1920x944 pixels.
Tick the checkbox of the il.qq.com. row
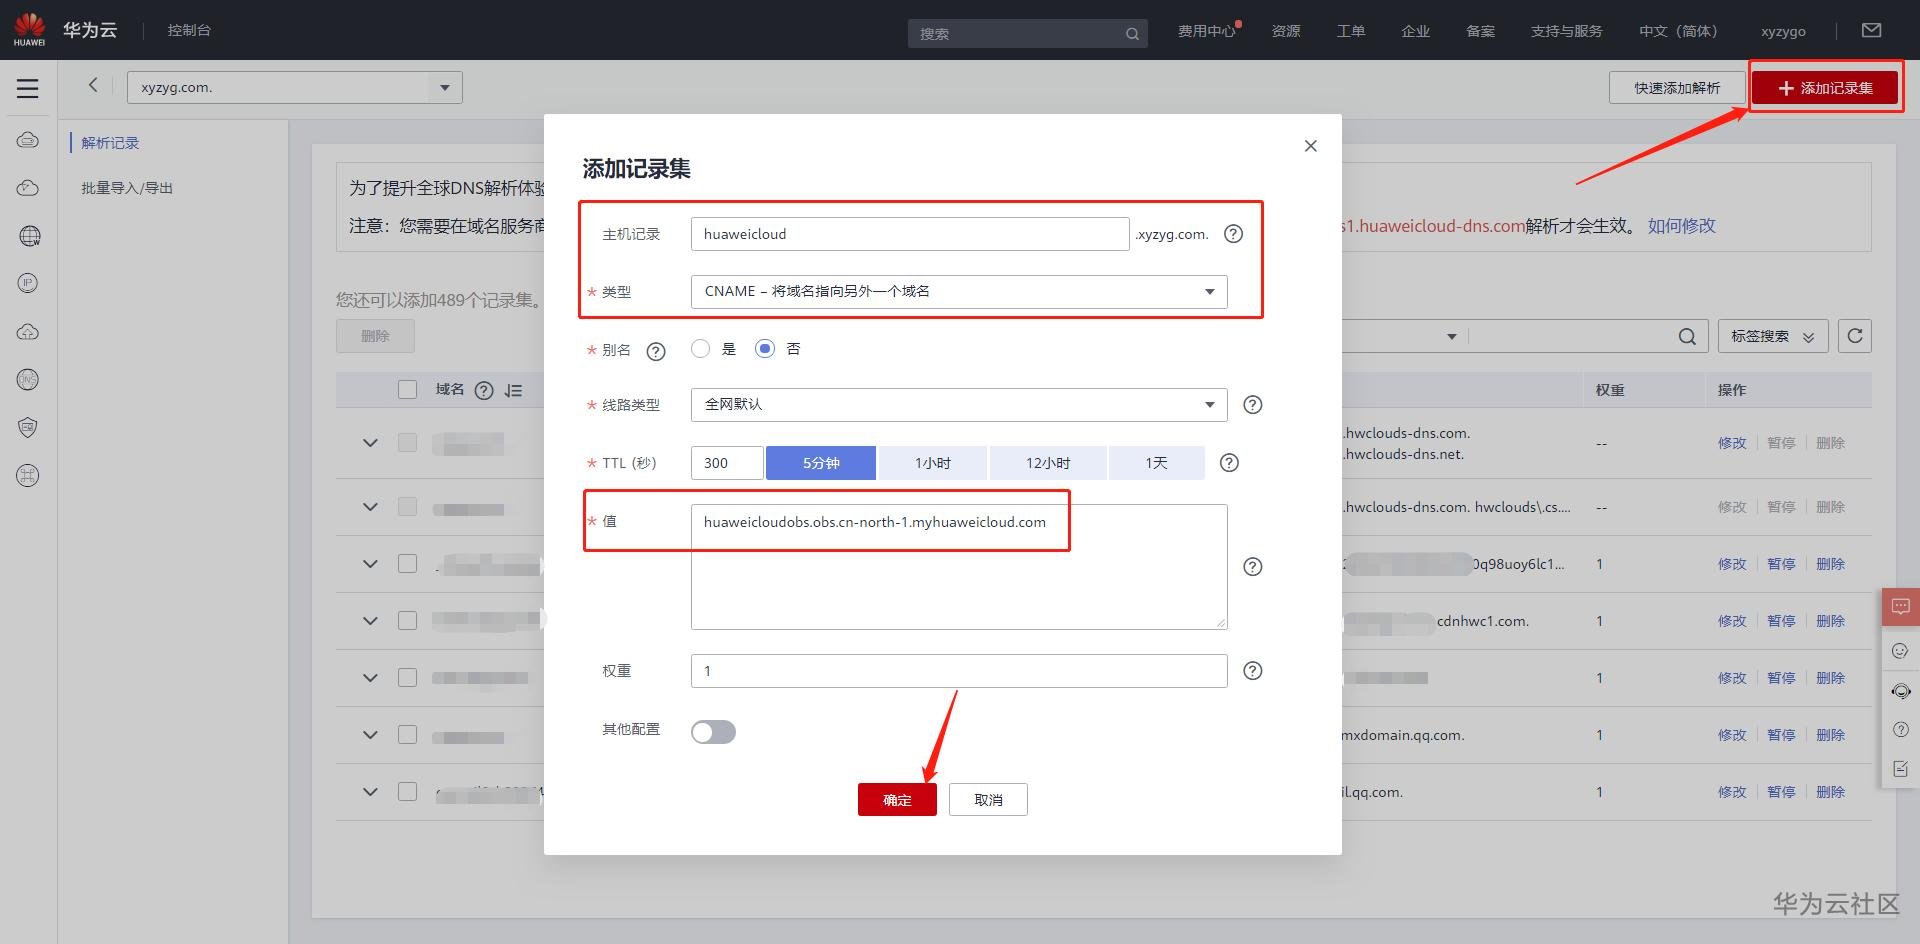tap(407, 792)
